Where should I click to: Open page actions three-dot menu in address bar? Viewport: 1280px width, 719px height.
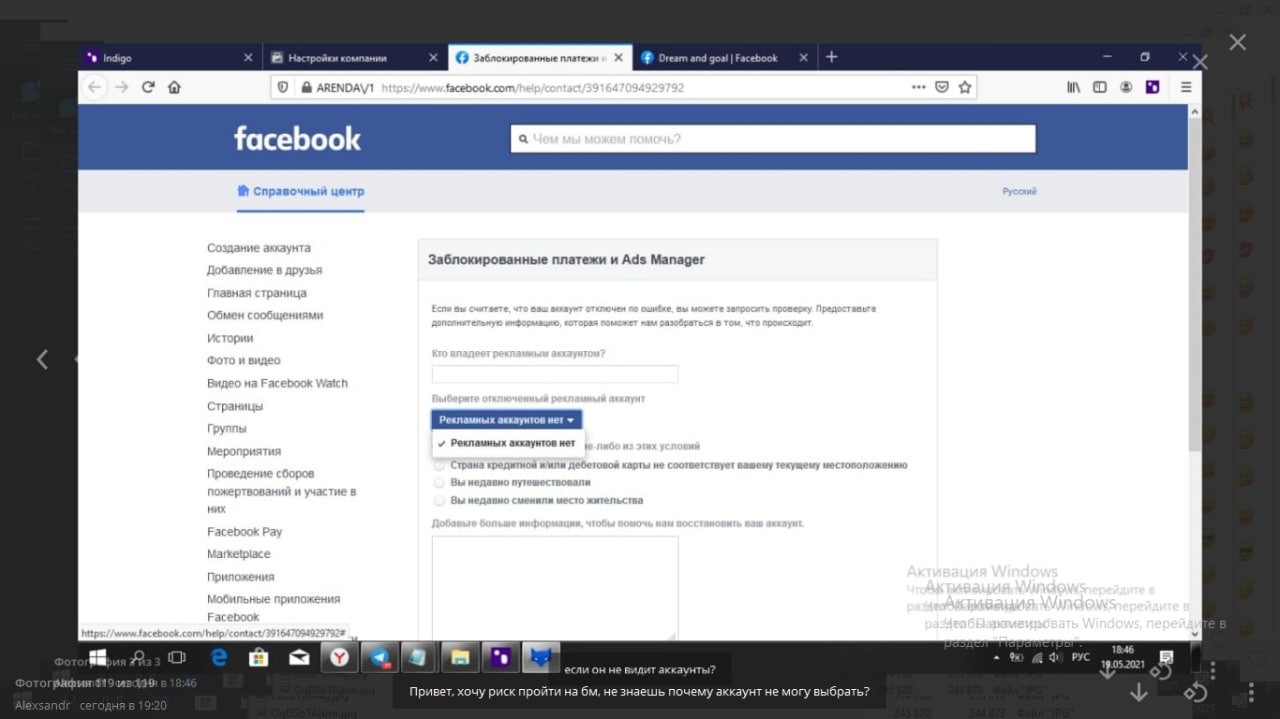(918, 87)
